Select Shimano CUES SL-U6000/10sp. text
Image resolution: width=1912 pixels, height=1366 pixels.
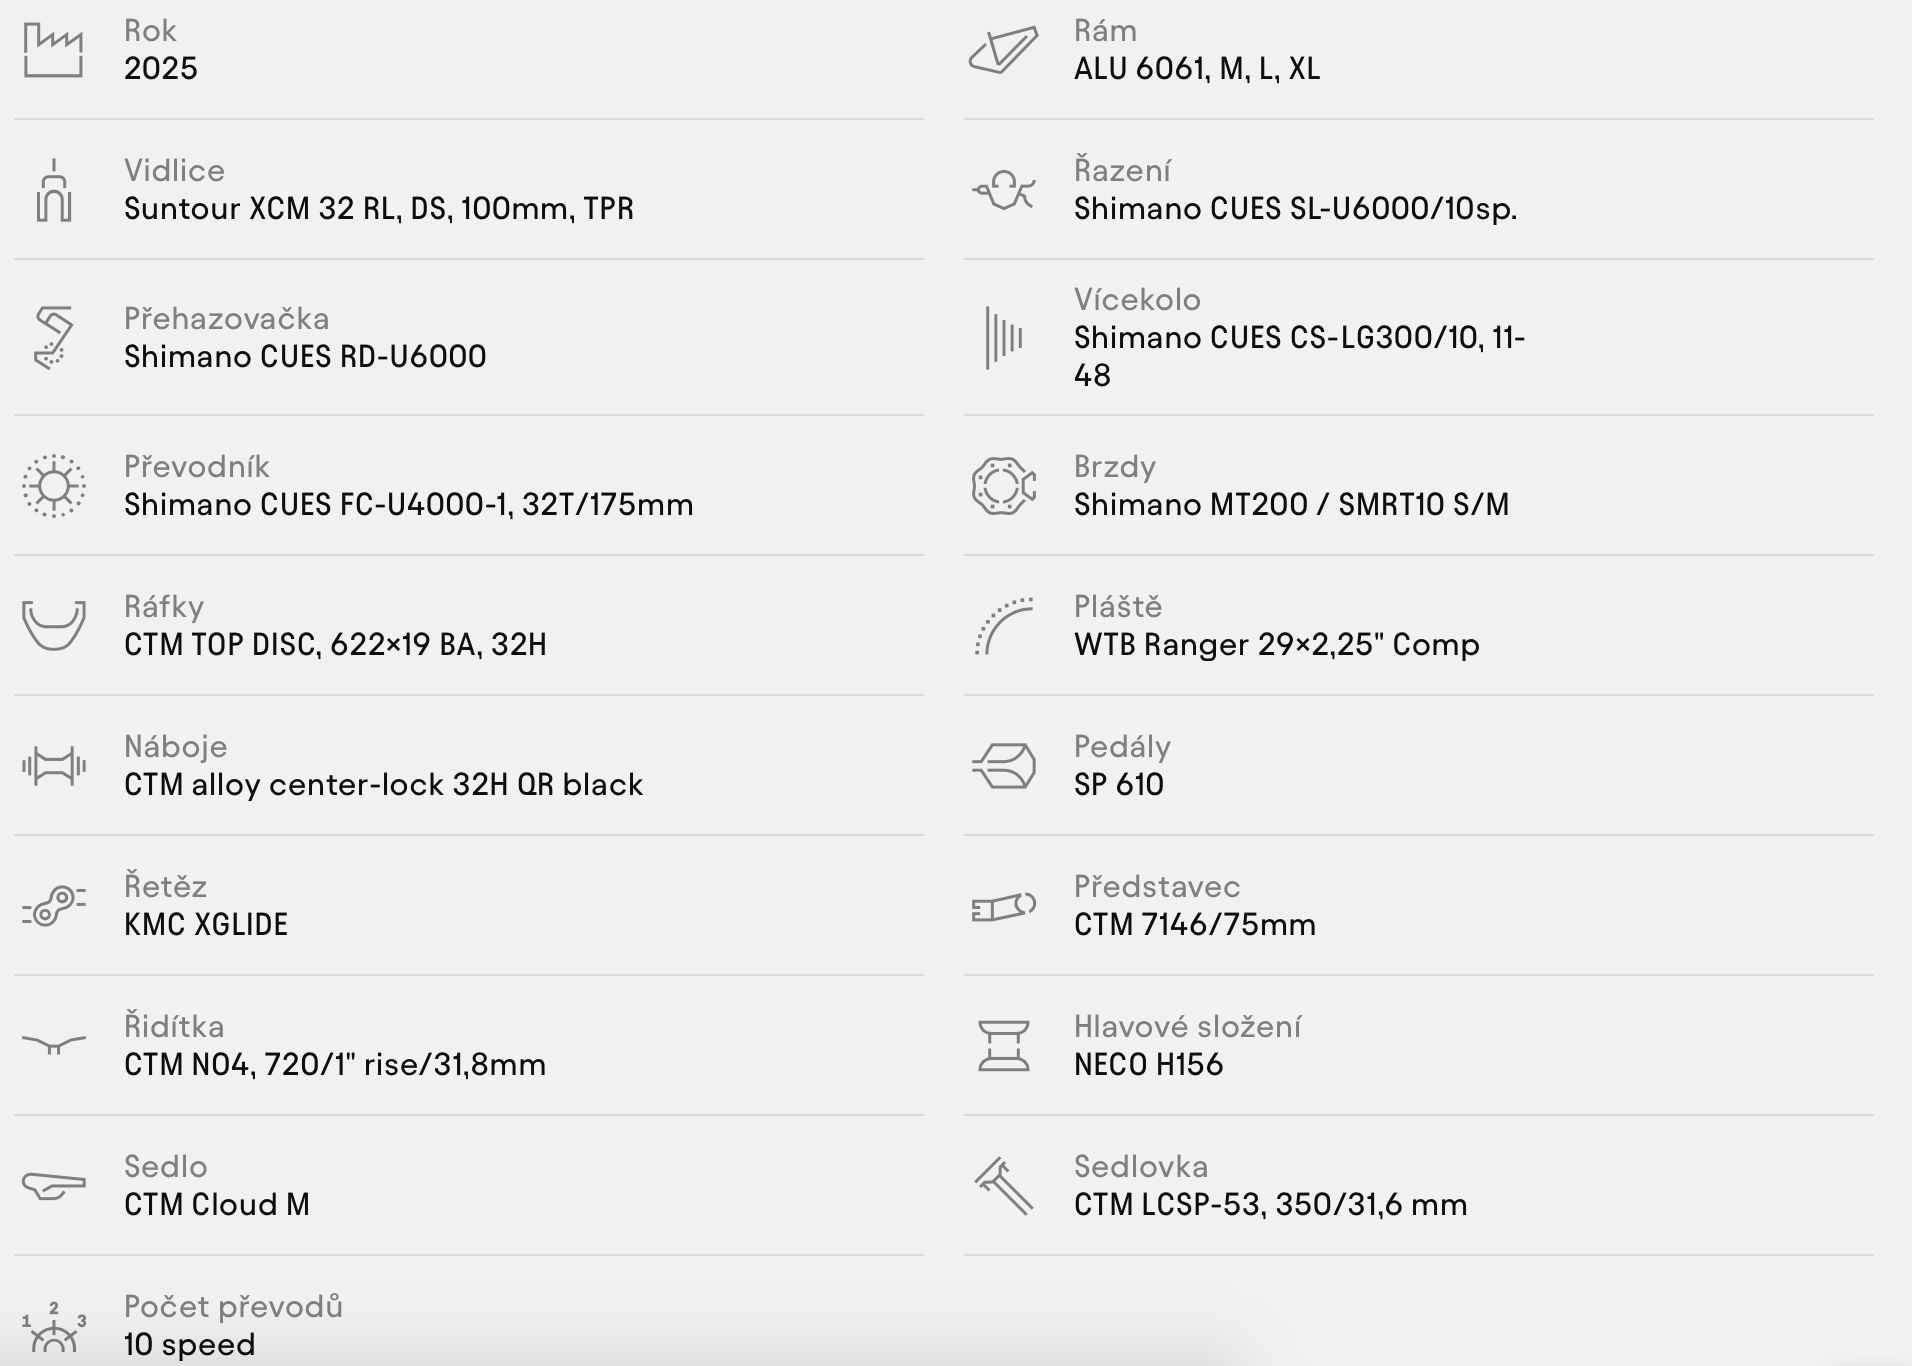coord(1296,209)
